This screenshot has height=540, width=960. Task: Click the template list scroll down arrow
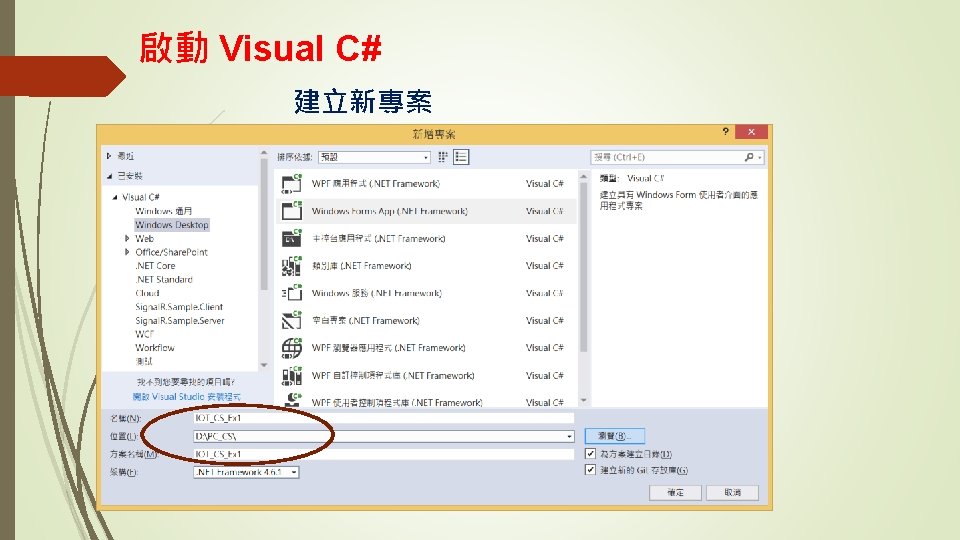point(583,400)
